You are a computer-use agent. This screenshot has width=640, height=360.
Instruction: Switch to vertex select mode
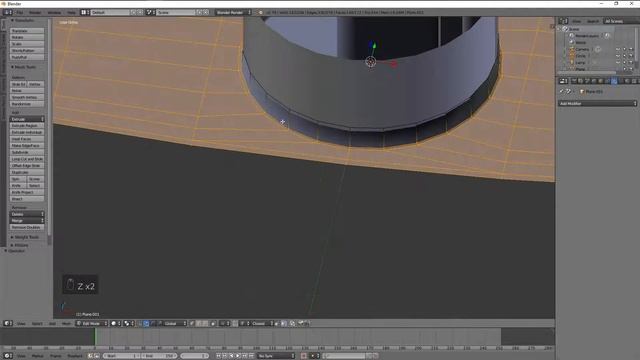(192, 323)
